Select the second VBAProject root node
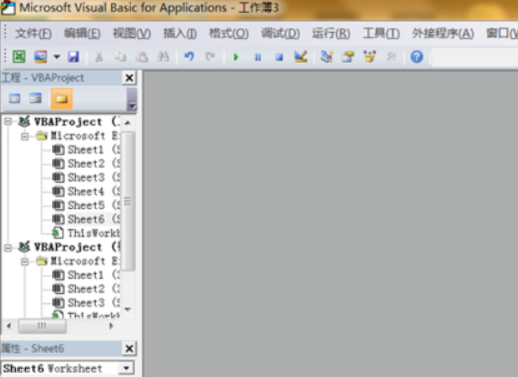 (x=68, y=247)
